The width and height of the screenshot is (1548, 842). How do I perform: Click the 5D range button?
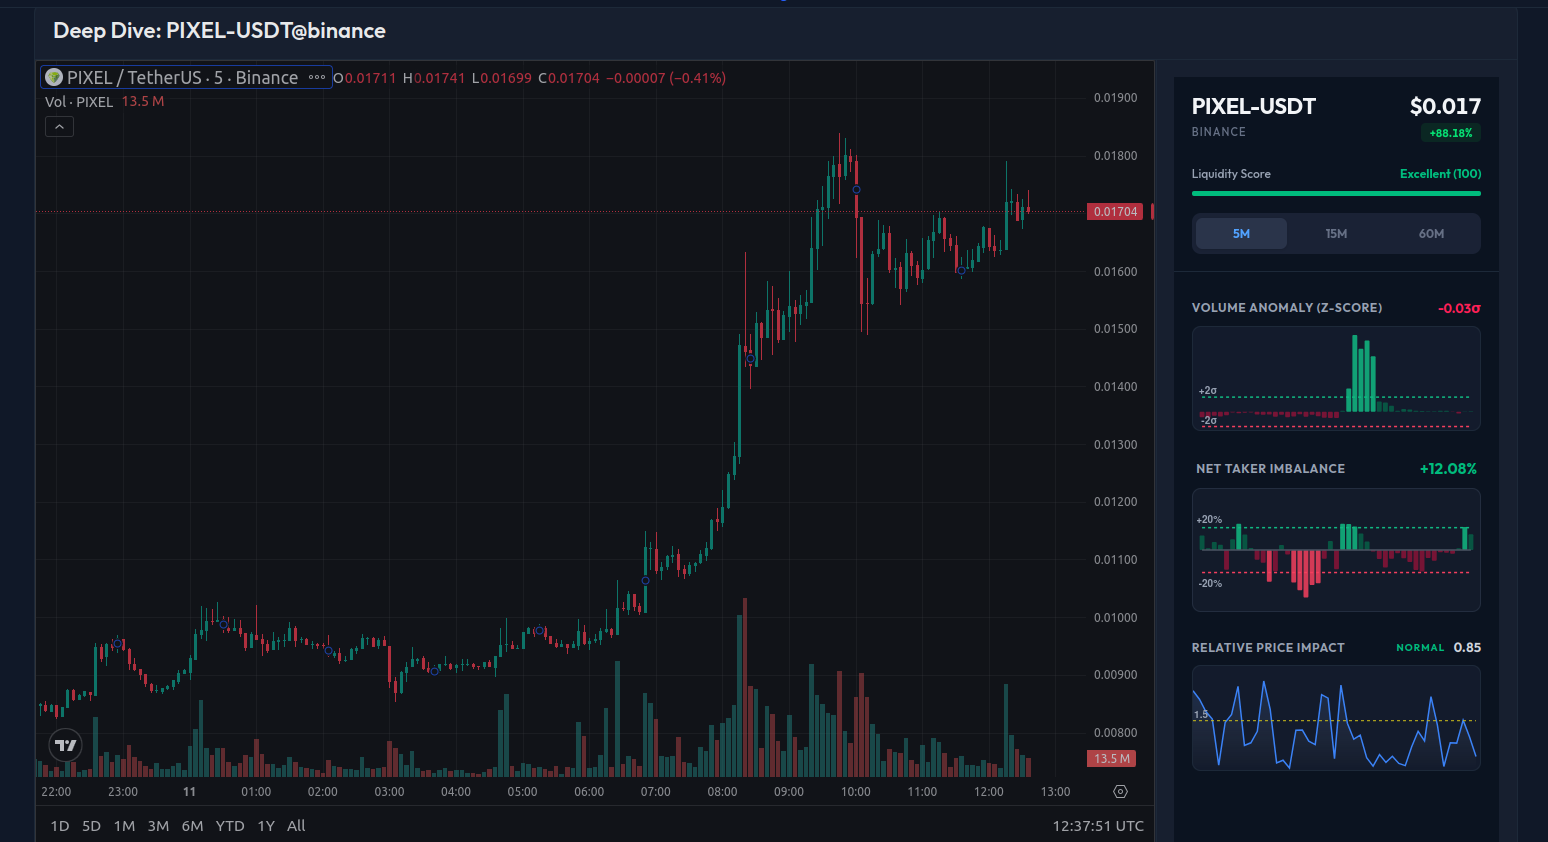tap(91, 826)
